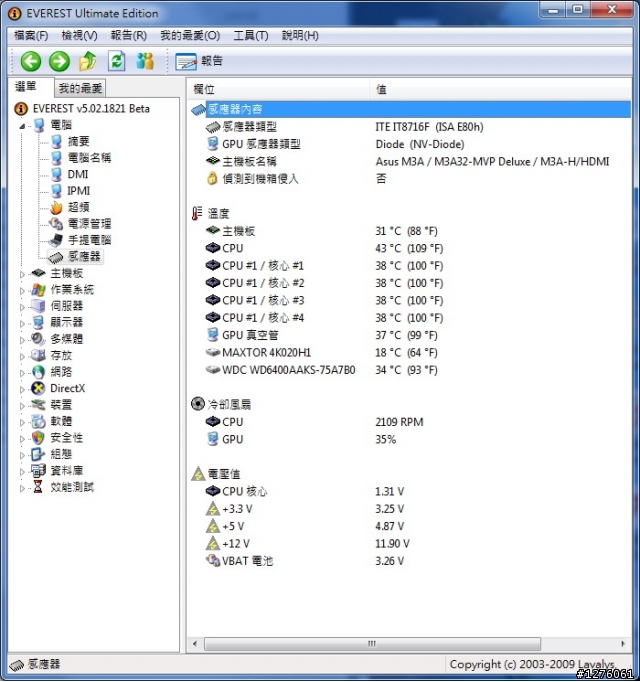Click the drive icon beside MAXTOR 4K020H1
This screenshot has width=640, height=682.
click(x=212, y=352)
